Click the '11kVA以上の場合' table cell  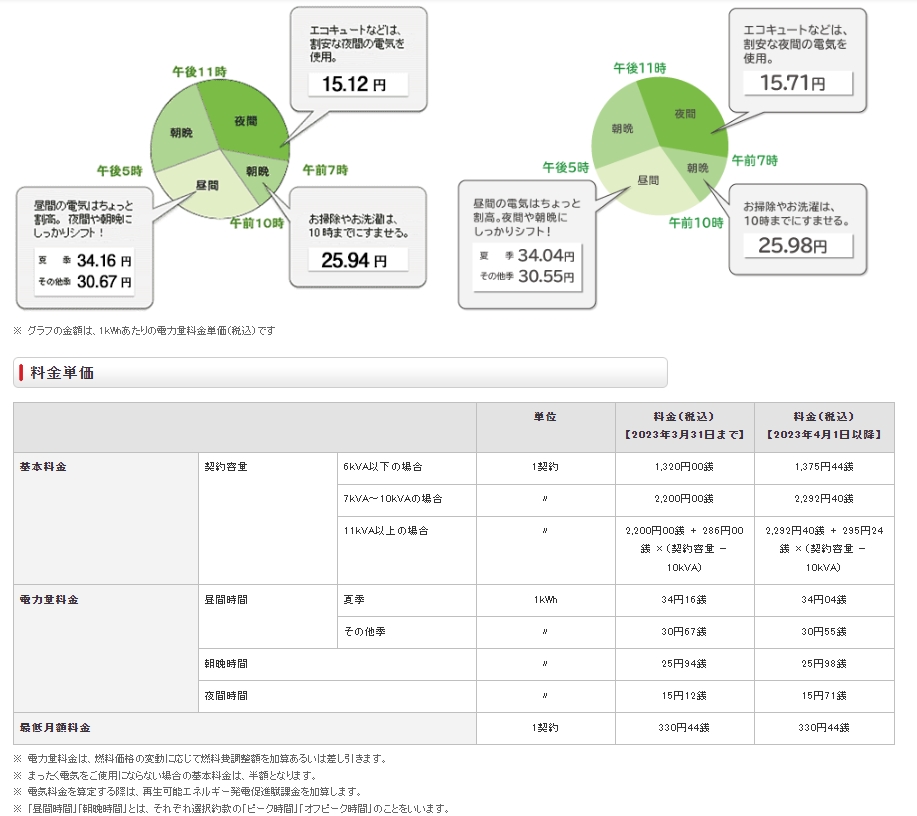[406, 550]
